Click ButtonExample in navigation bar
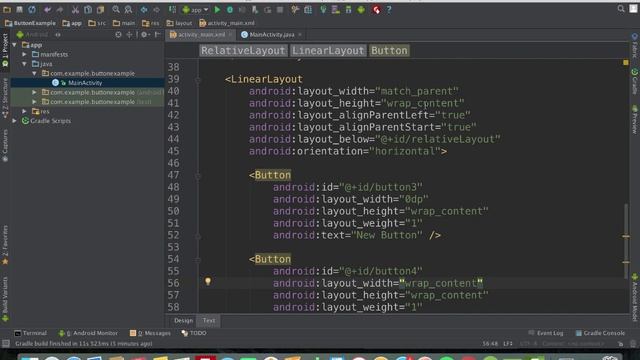The image size is (640, 360). click(x=30, y=23)
